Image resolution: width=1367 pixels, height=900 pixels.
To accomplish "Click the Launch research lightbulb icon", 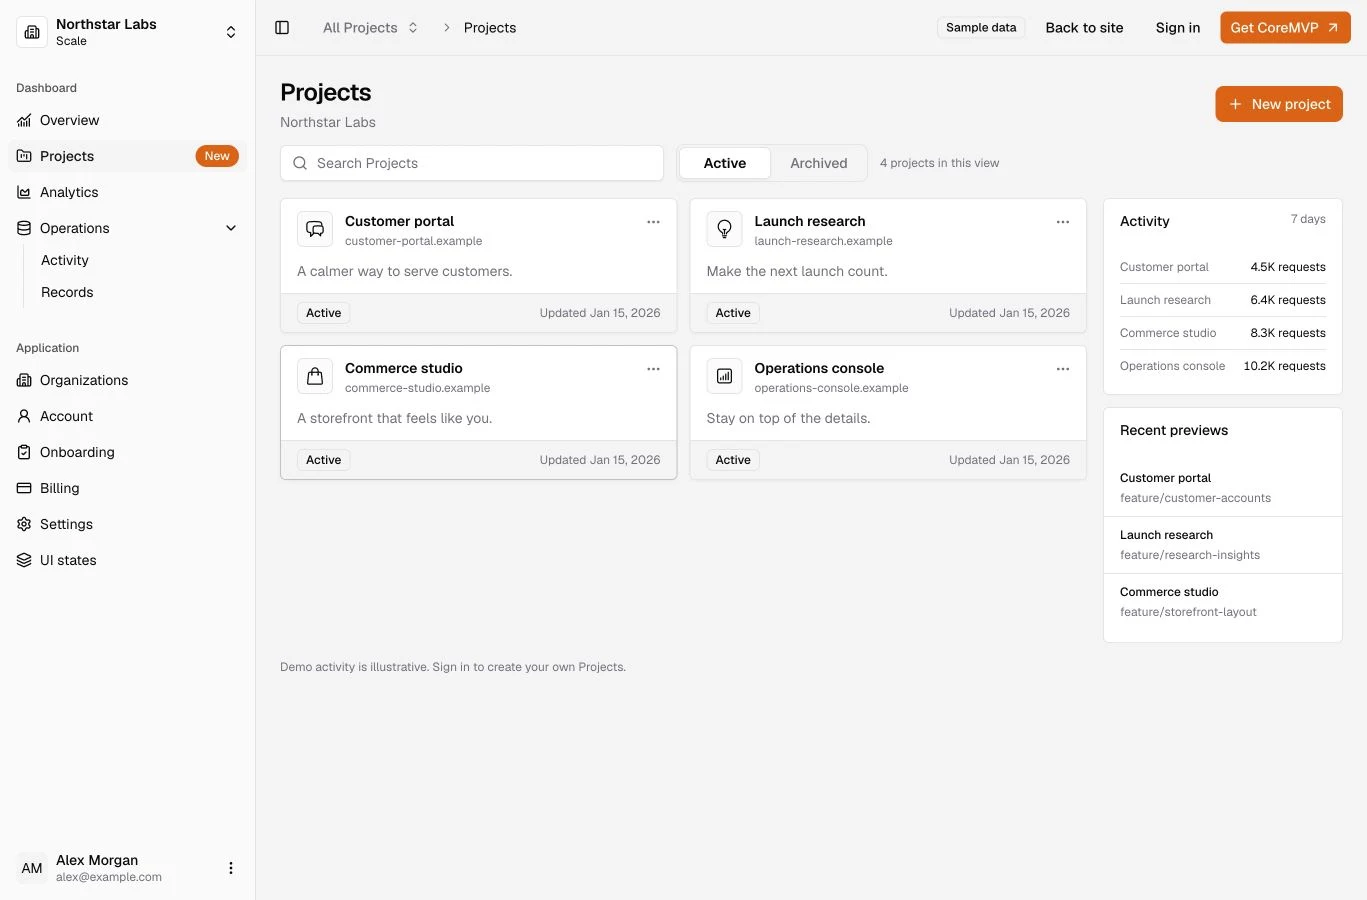I will (724, 229).
